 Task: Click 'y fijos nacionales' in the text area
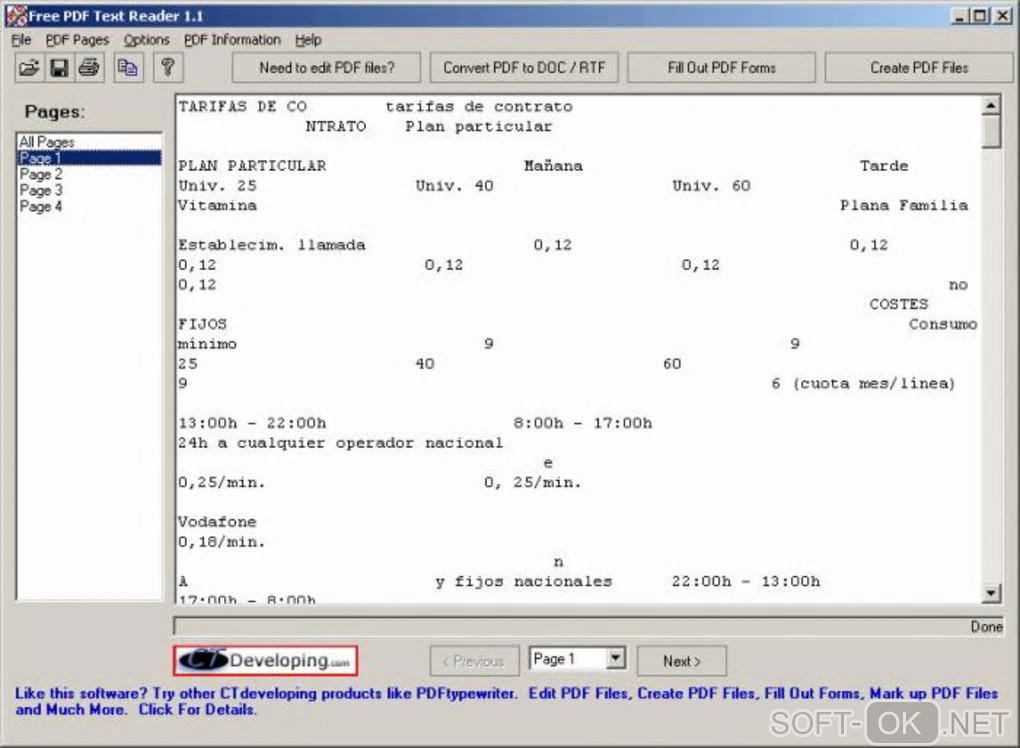point(524,581)
